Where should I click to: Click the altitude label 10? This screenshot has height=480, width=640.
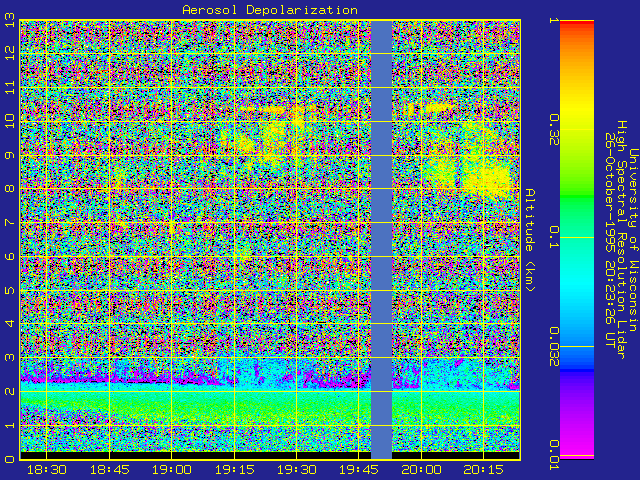point(10,121)
